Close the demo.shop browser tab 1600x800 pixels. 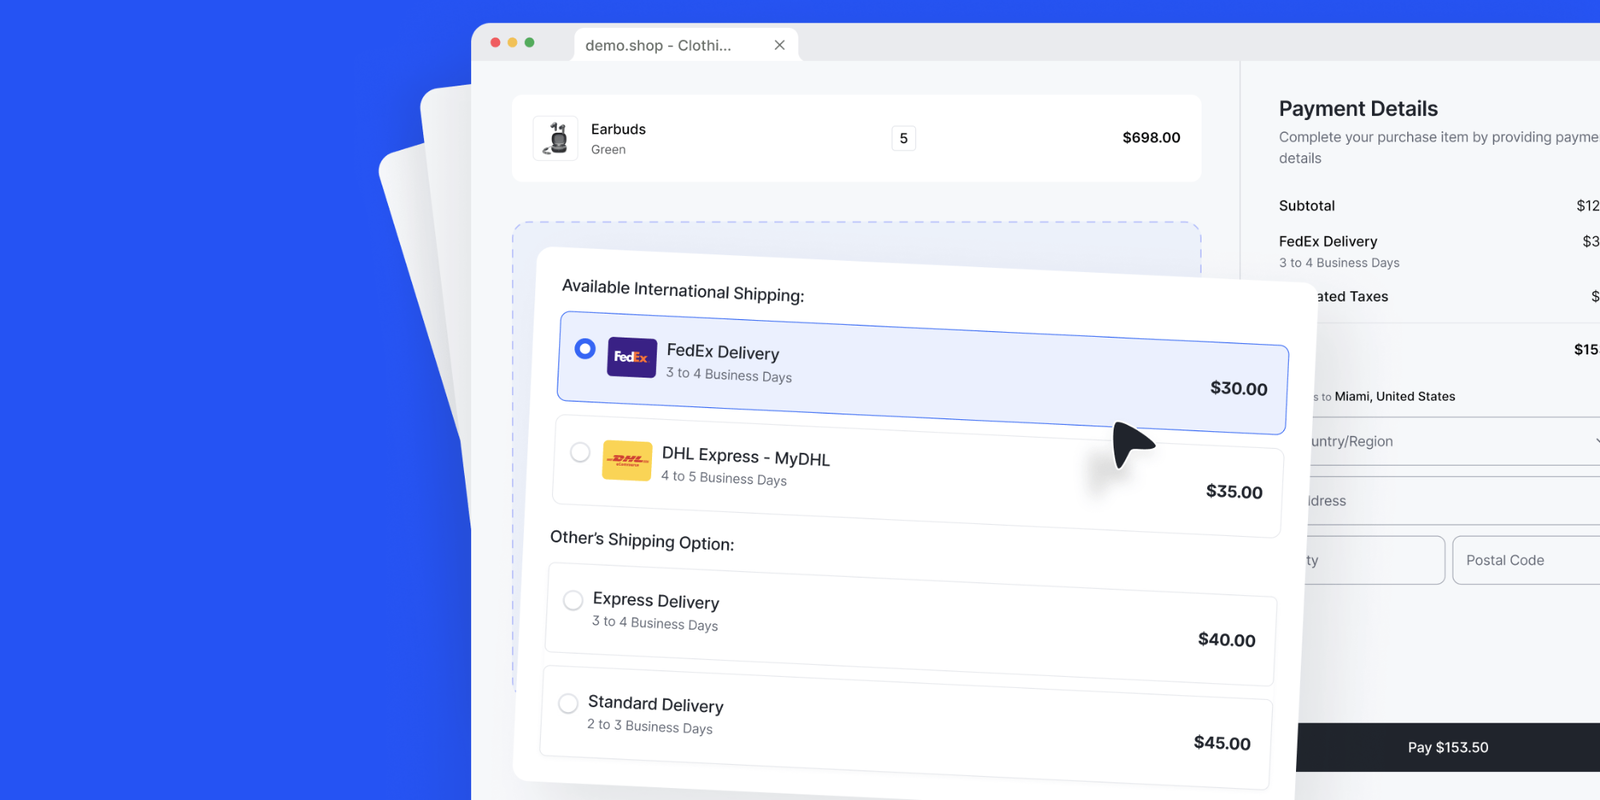click(x=779, y=45)
